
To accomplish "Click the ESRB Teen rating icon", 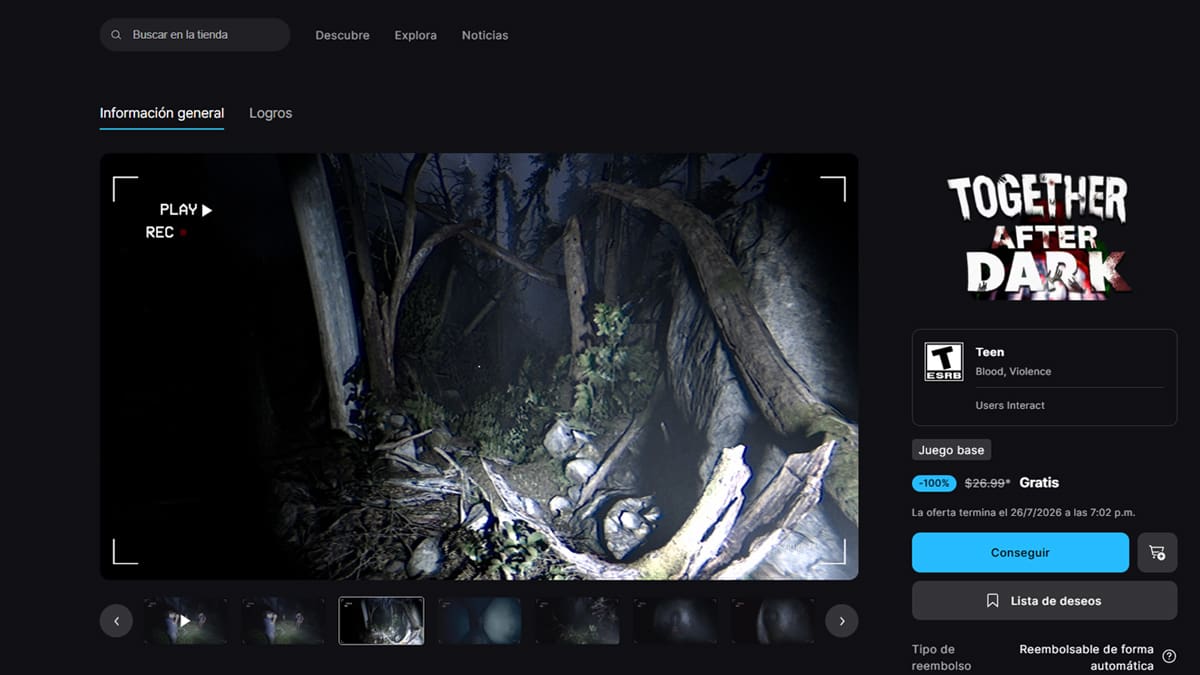I will point(944,362).
